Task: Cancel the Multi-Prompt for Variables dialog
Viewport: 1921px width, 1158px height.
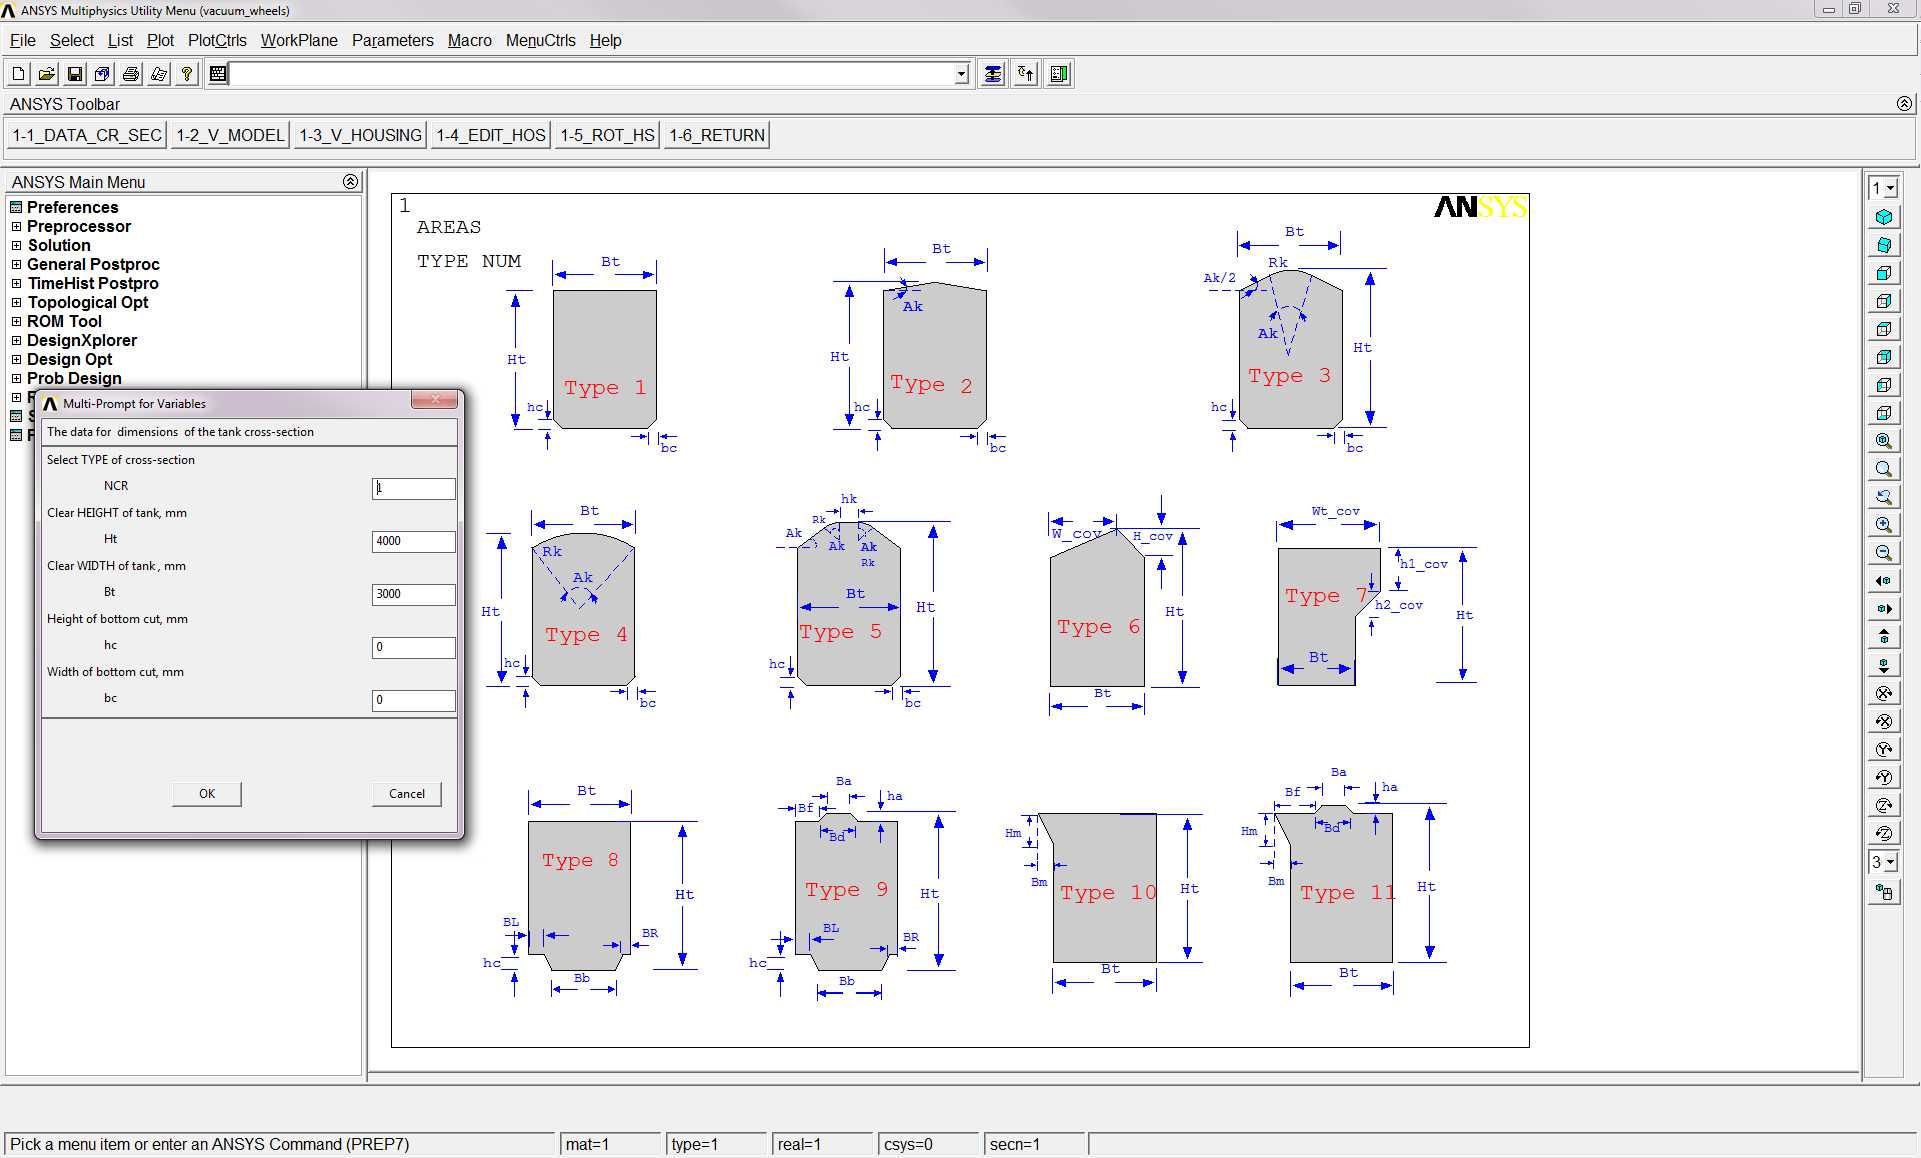Action: 407,794
